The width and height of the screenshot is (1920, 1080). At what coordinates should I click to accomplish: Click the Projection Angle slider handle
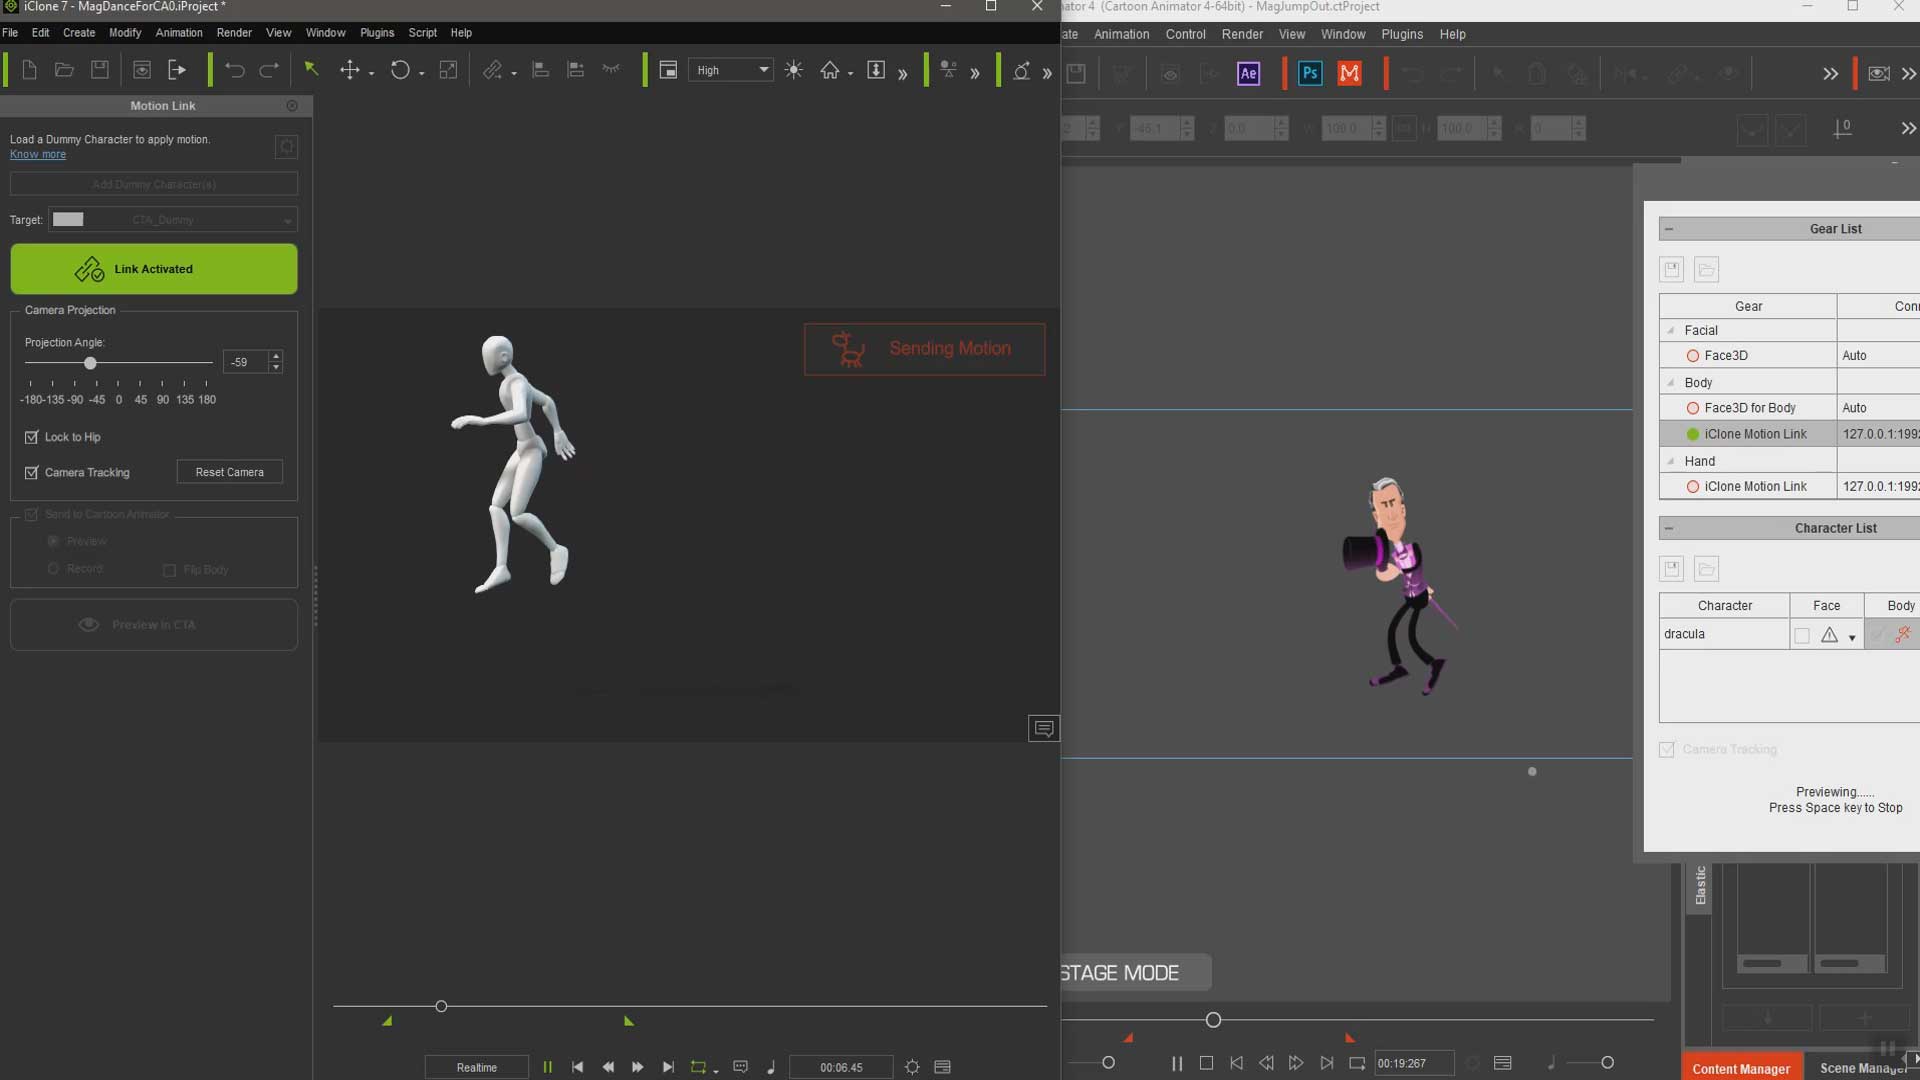click(90, 363)
